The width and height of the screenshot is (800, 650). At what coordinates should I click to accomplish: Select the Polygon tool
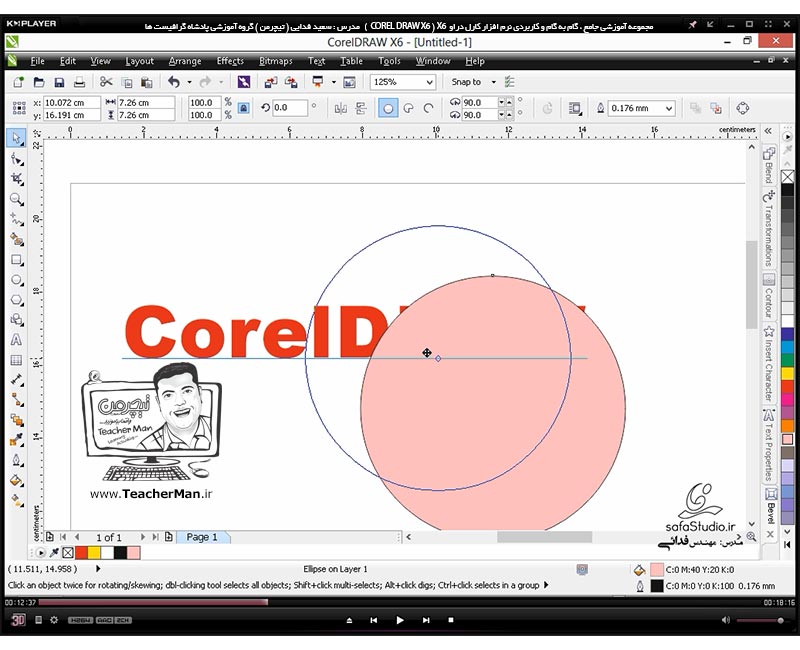click(17, 300)
